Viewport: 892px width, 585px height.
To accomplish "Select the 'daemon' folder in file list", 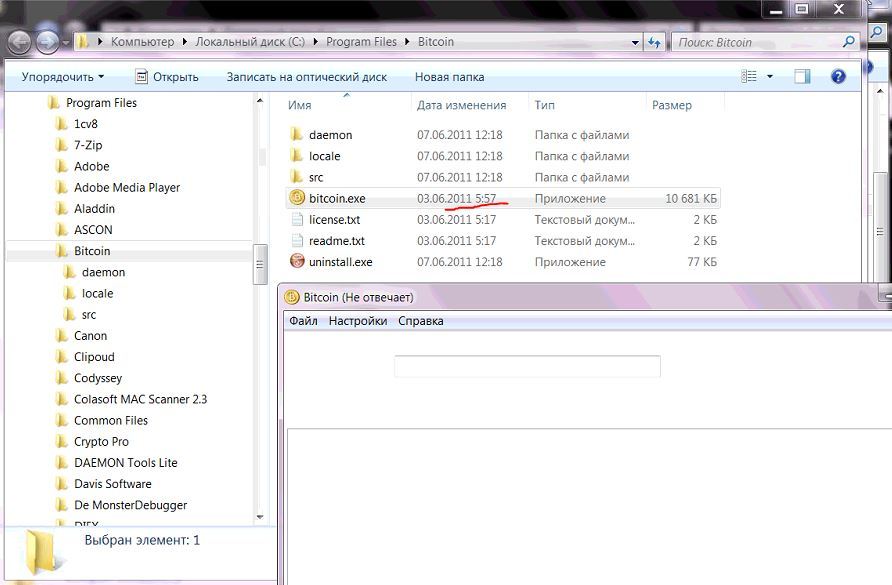I will pos(331,135).
